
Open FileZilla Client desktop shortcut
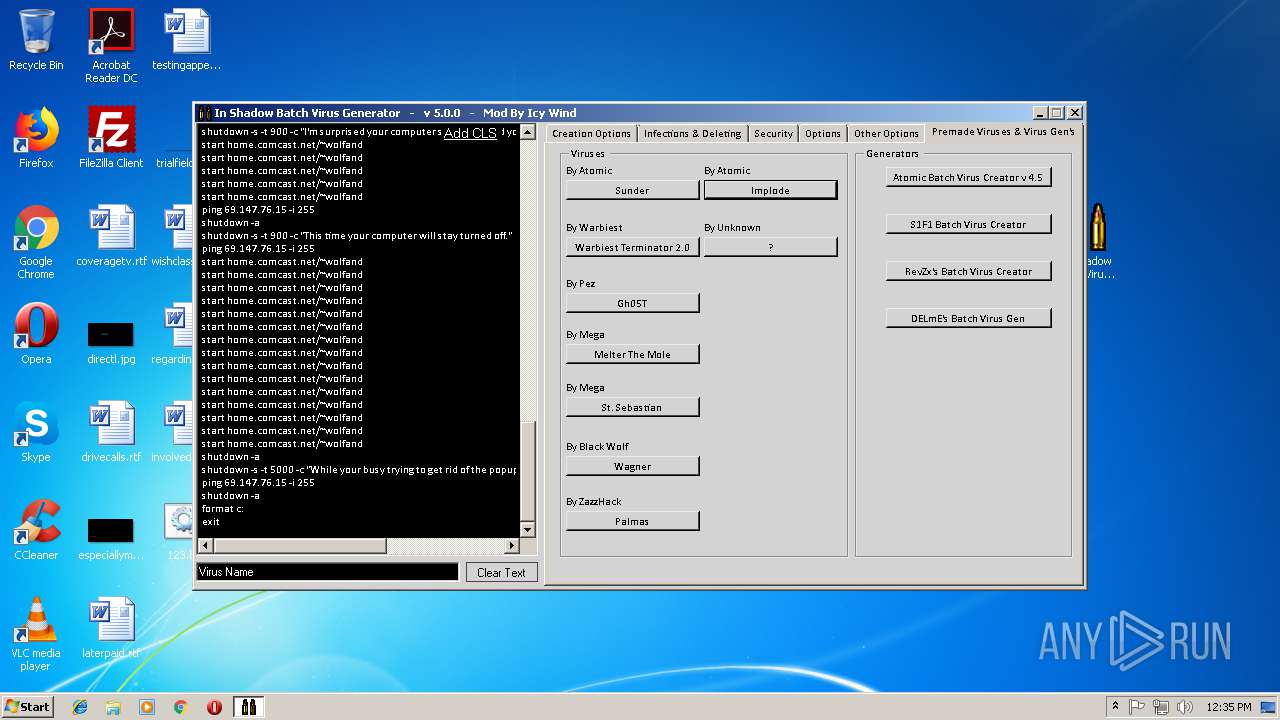(x=111, y=138)
